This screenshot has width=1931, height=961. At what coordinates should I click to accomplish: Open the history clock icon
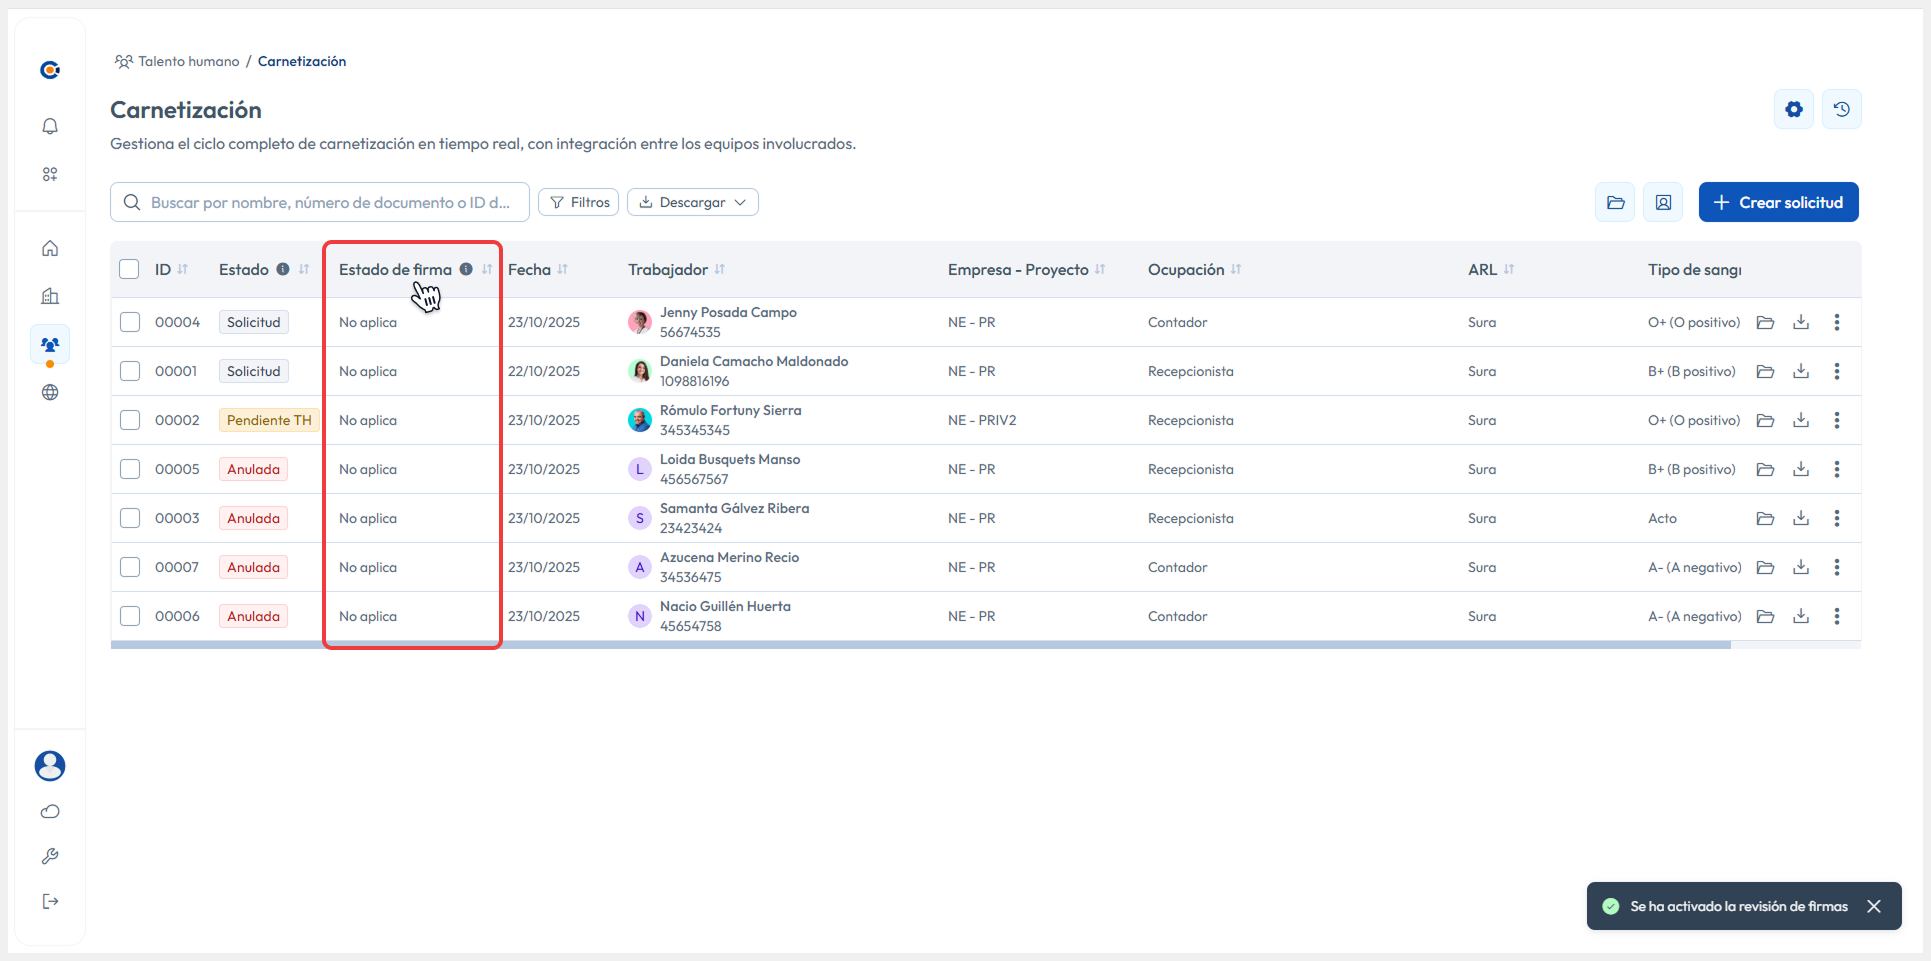tap(1841, 109)
